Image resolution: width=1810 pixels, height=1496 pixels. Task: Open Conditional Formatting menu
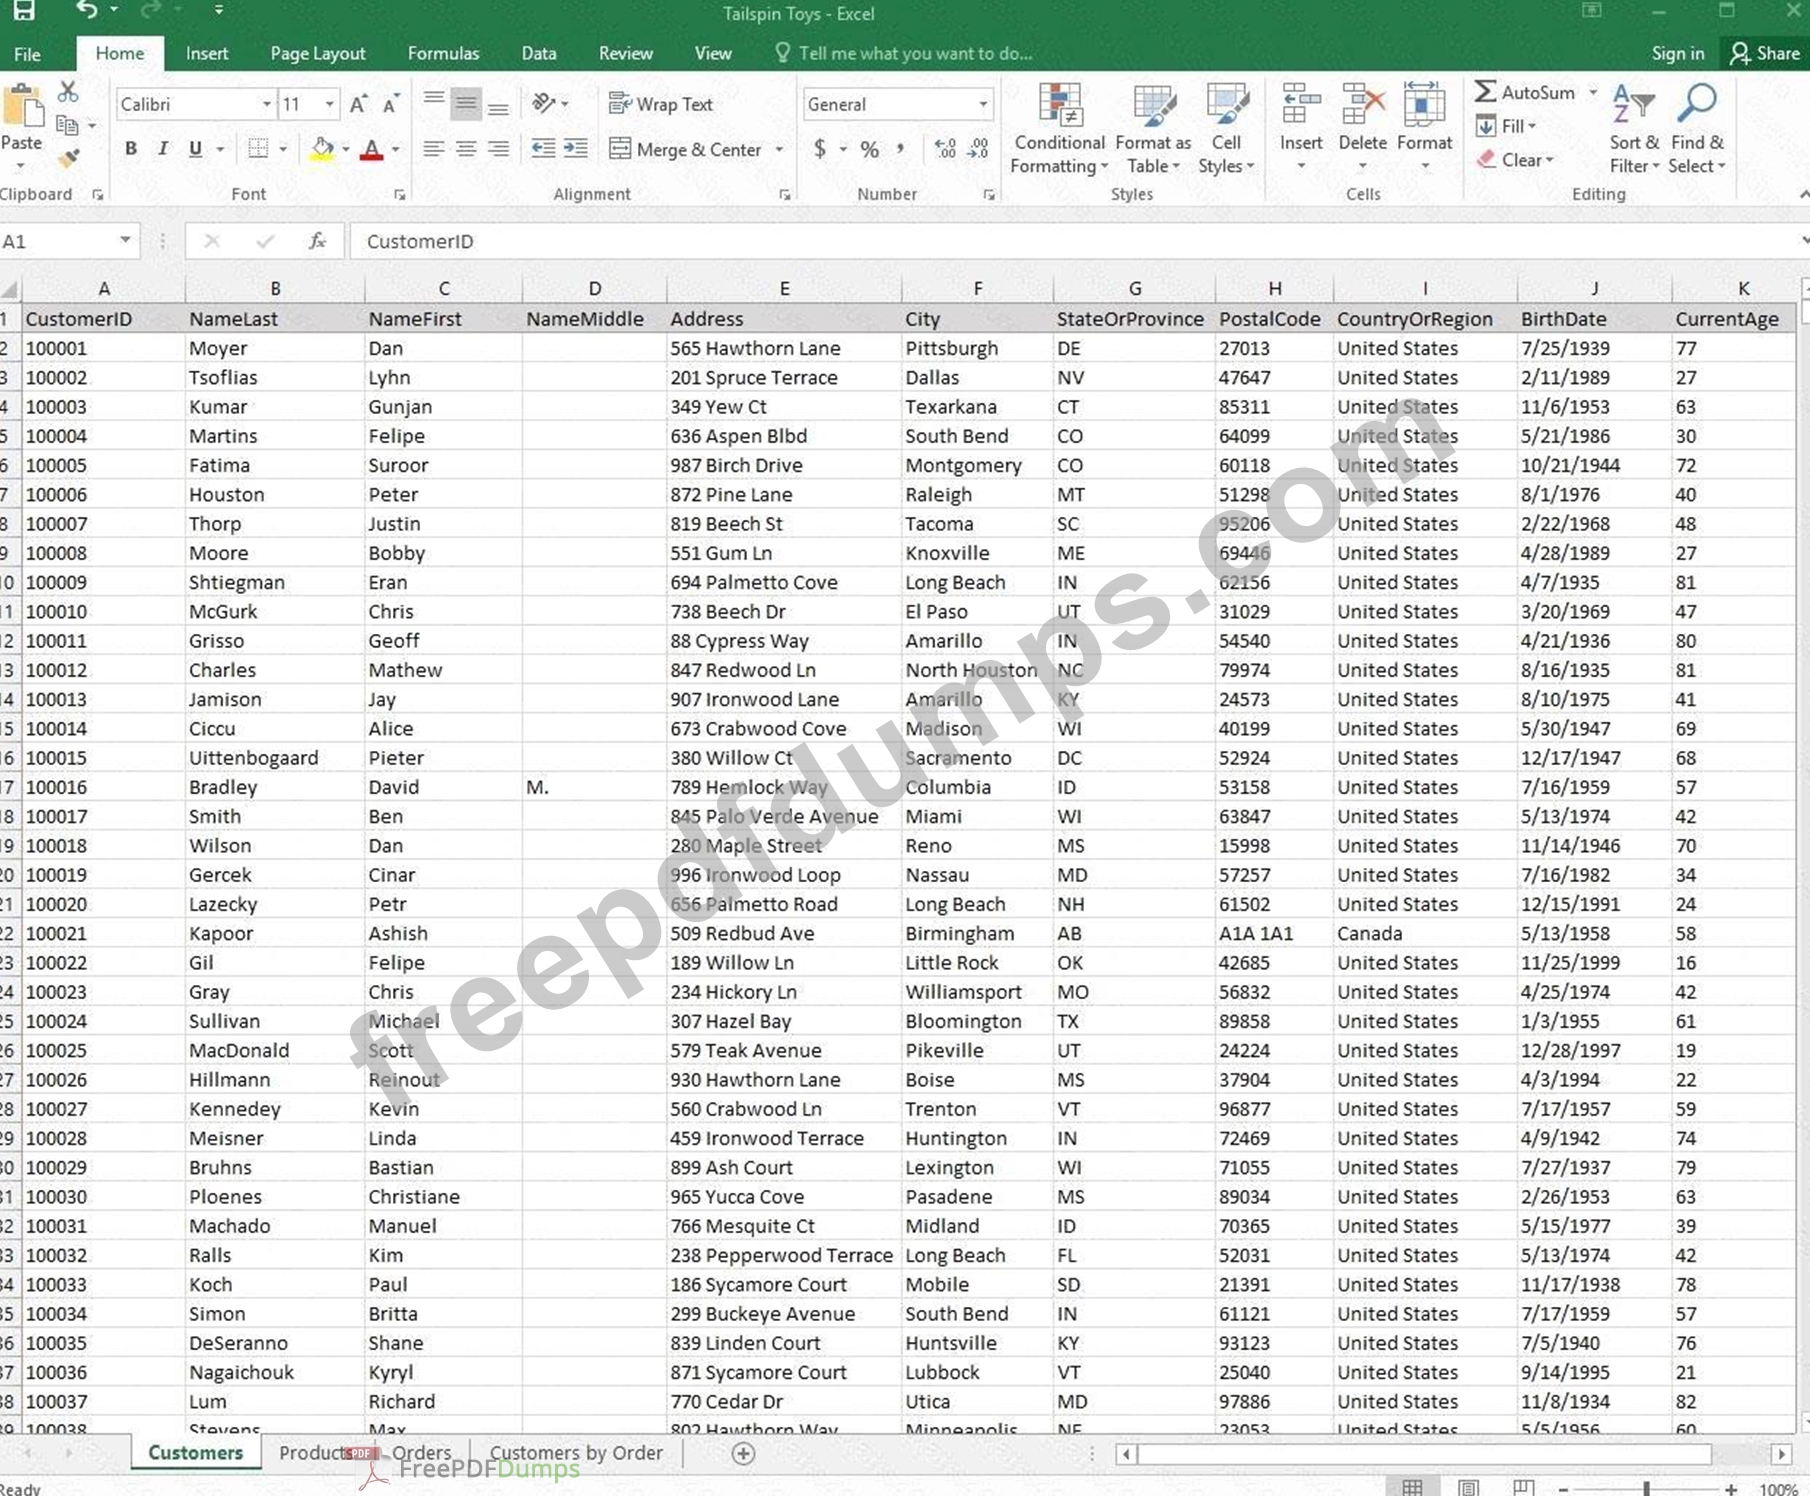pyautogui.click(x=1059, y=129)
